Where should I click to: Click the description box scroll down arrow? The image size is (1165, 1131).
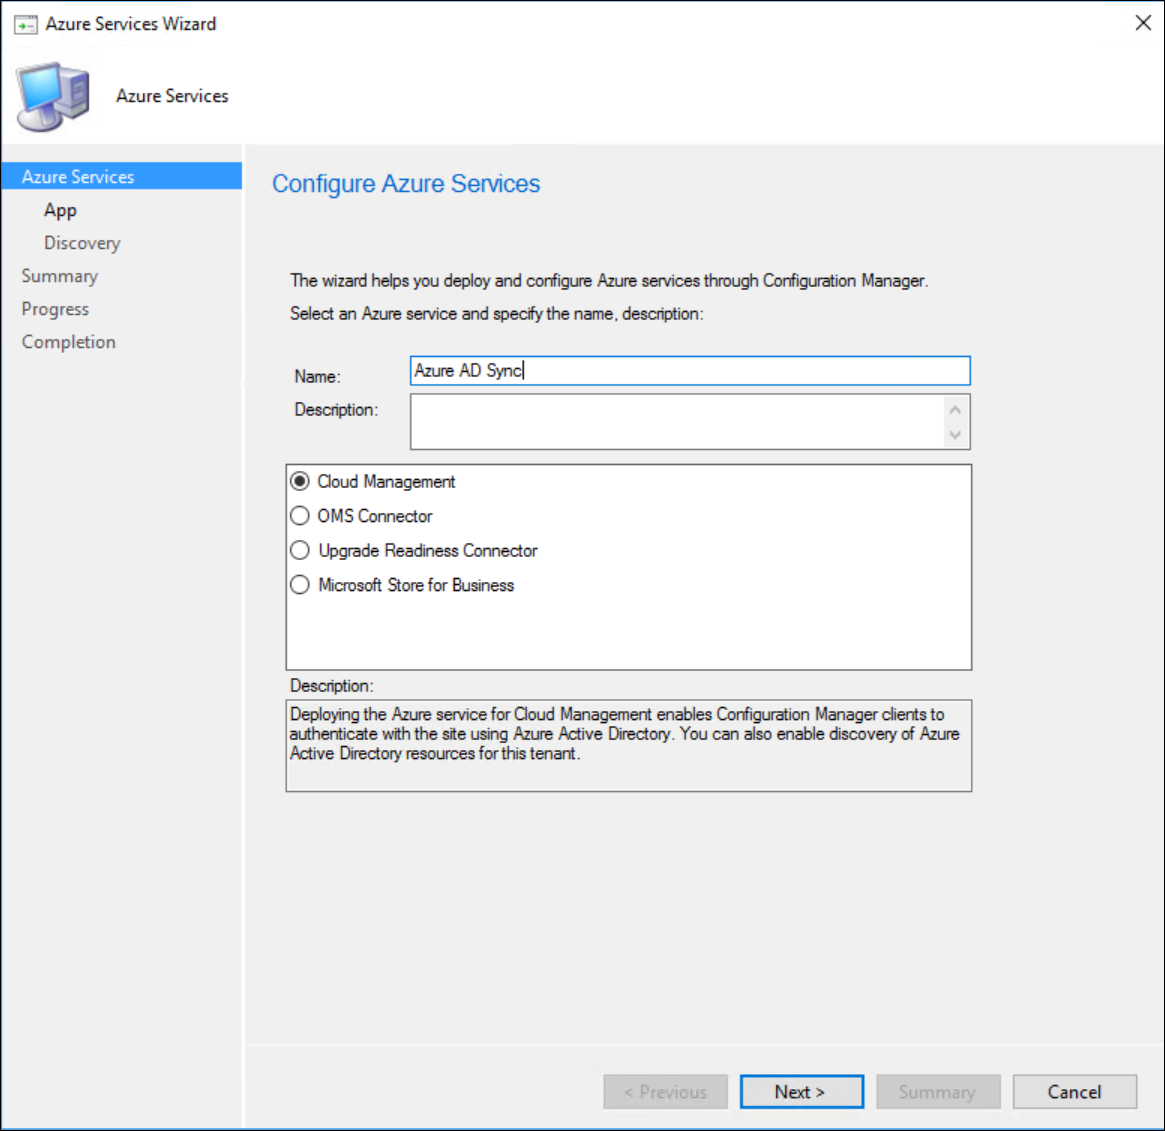click(x=955, y=435)
